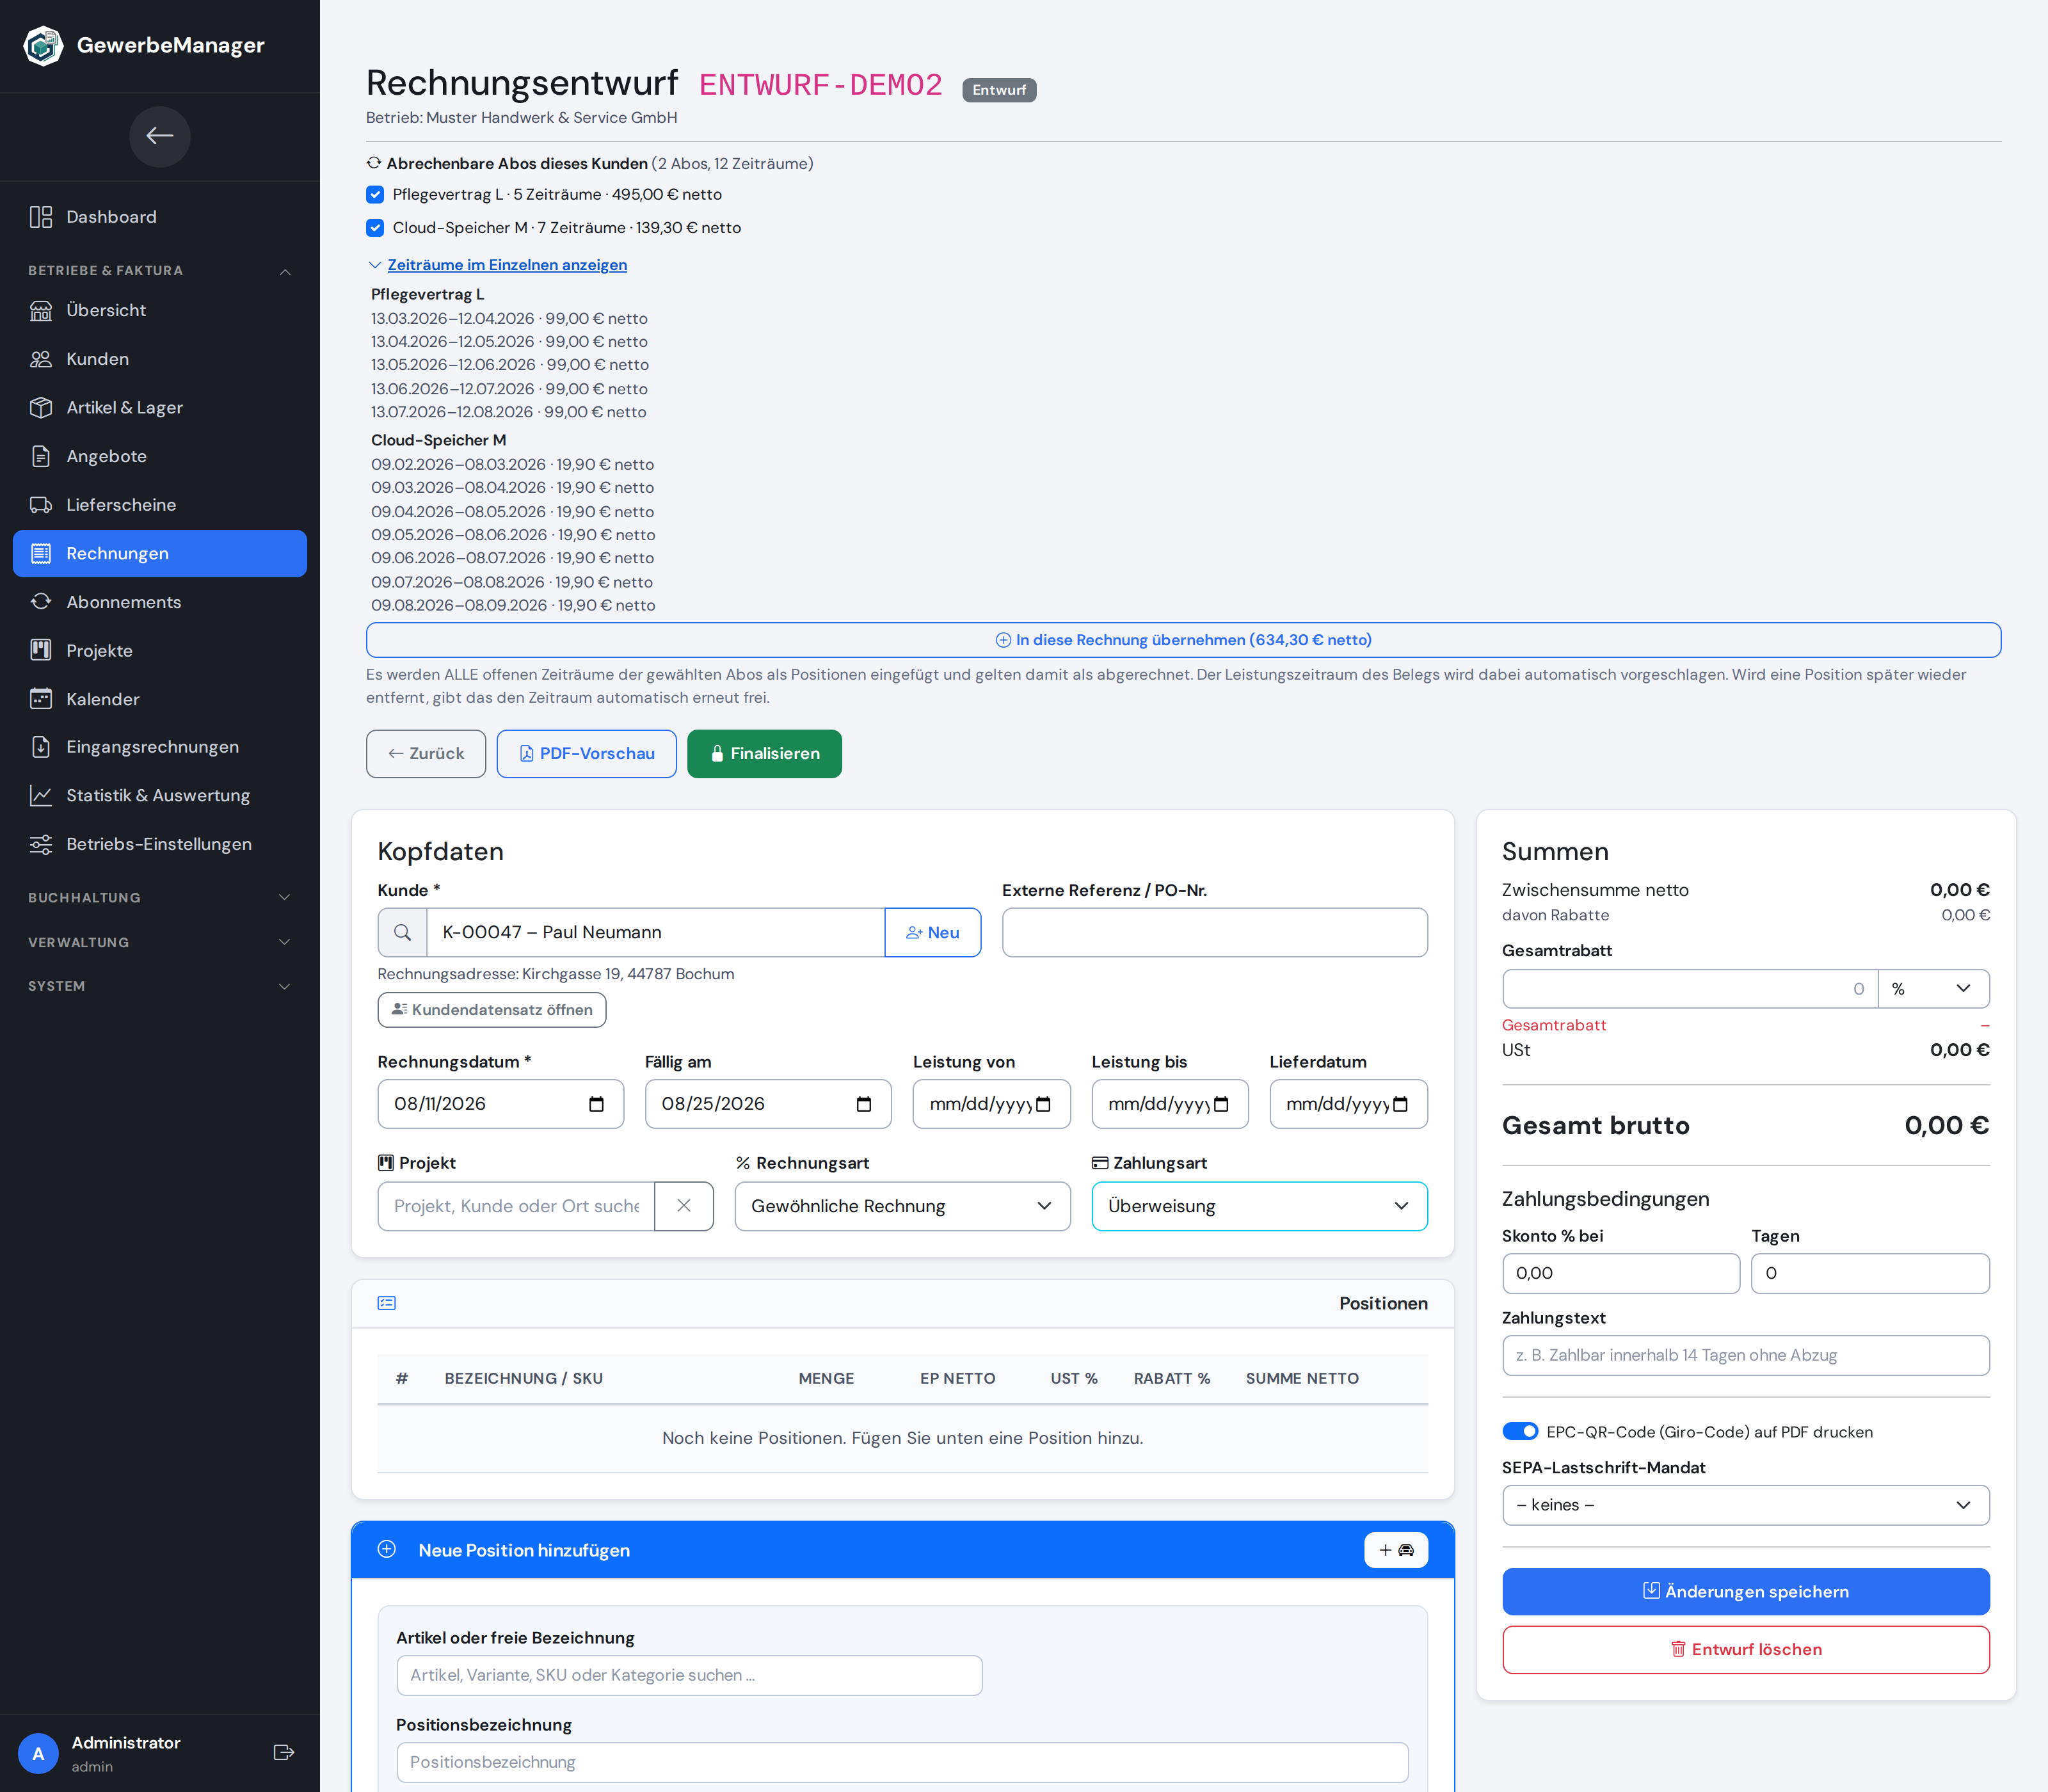Click the search icon in Kunde field
The width and height of the screenshot is (2048, 1792).
coord(402,932)
